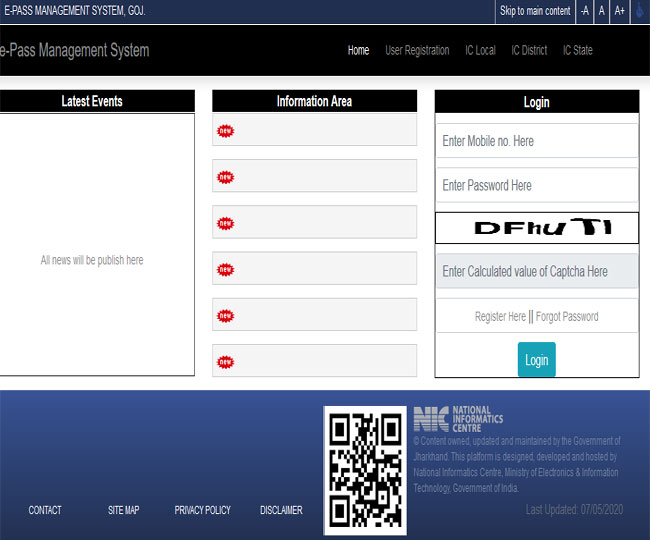
Task: Open the Home menu item
Action: click(358, 50)
